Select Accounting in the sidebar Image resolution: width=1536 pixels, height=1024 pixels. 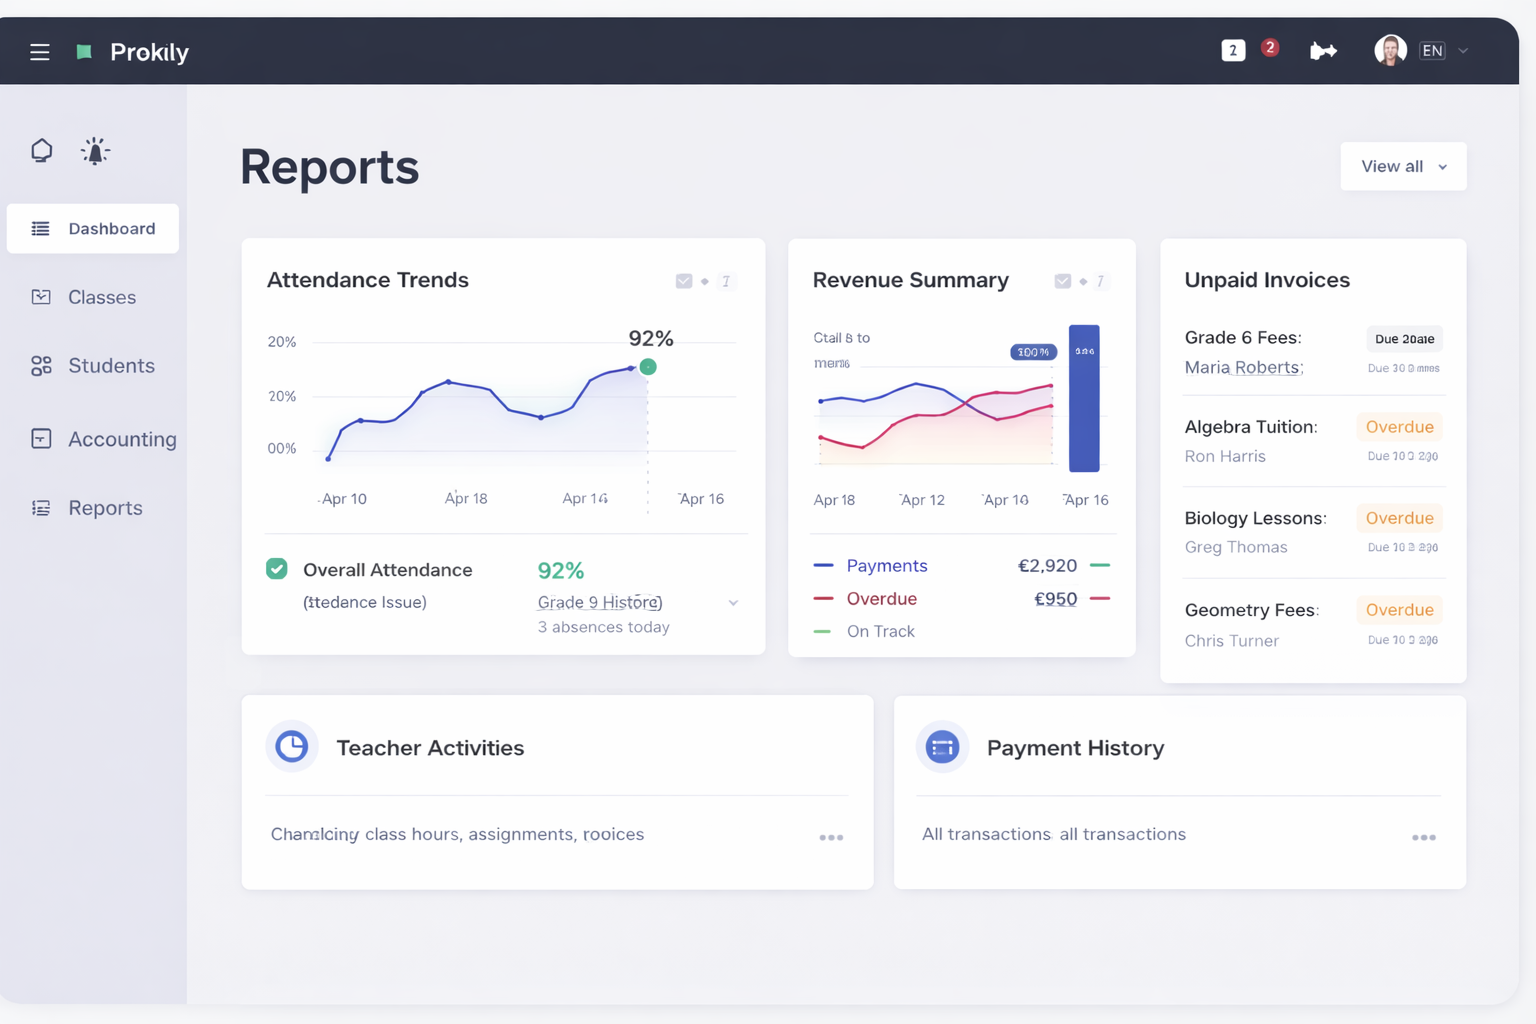(121, 439)
